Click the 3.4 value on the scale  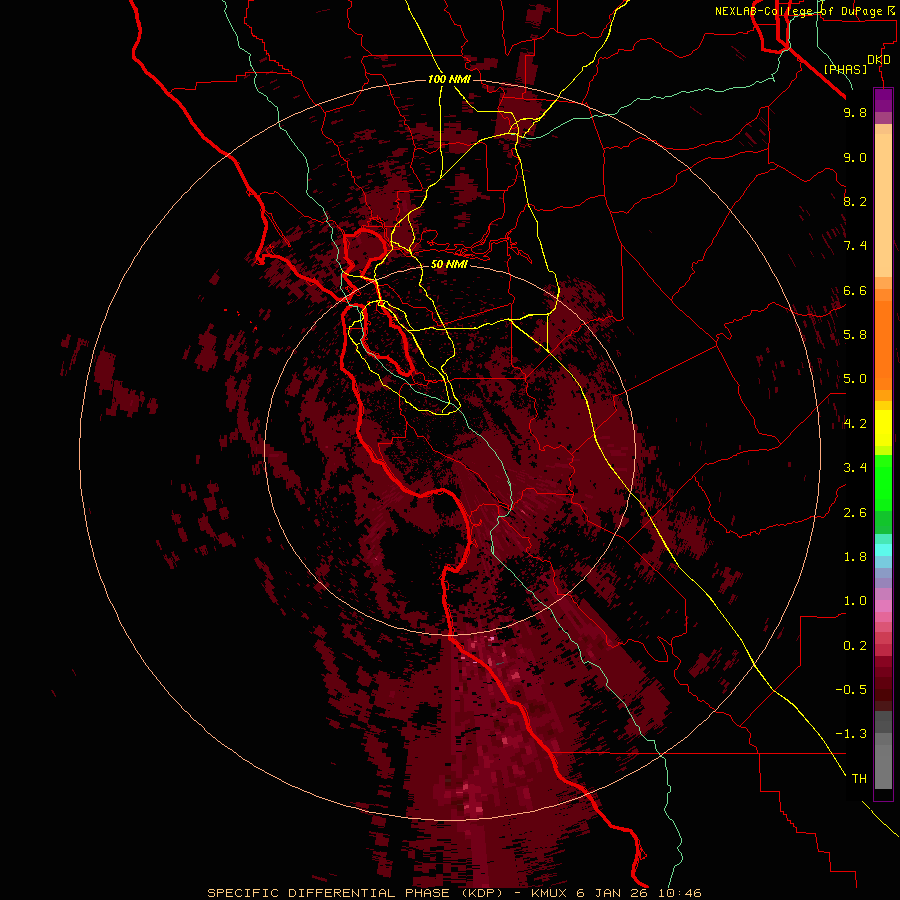click(x=855, y=468)
